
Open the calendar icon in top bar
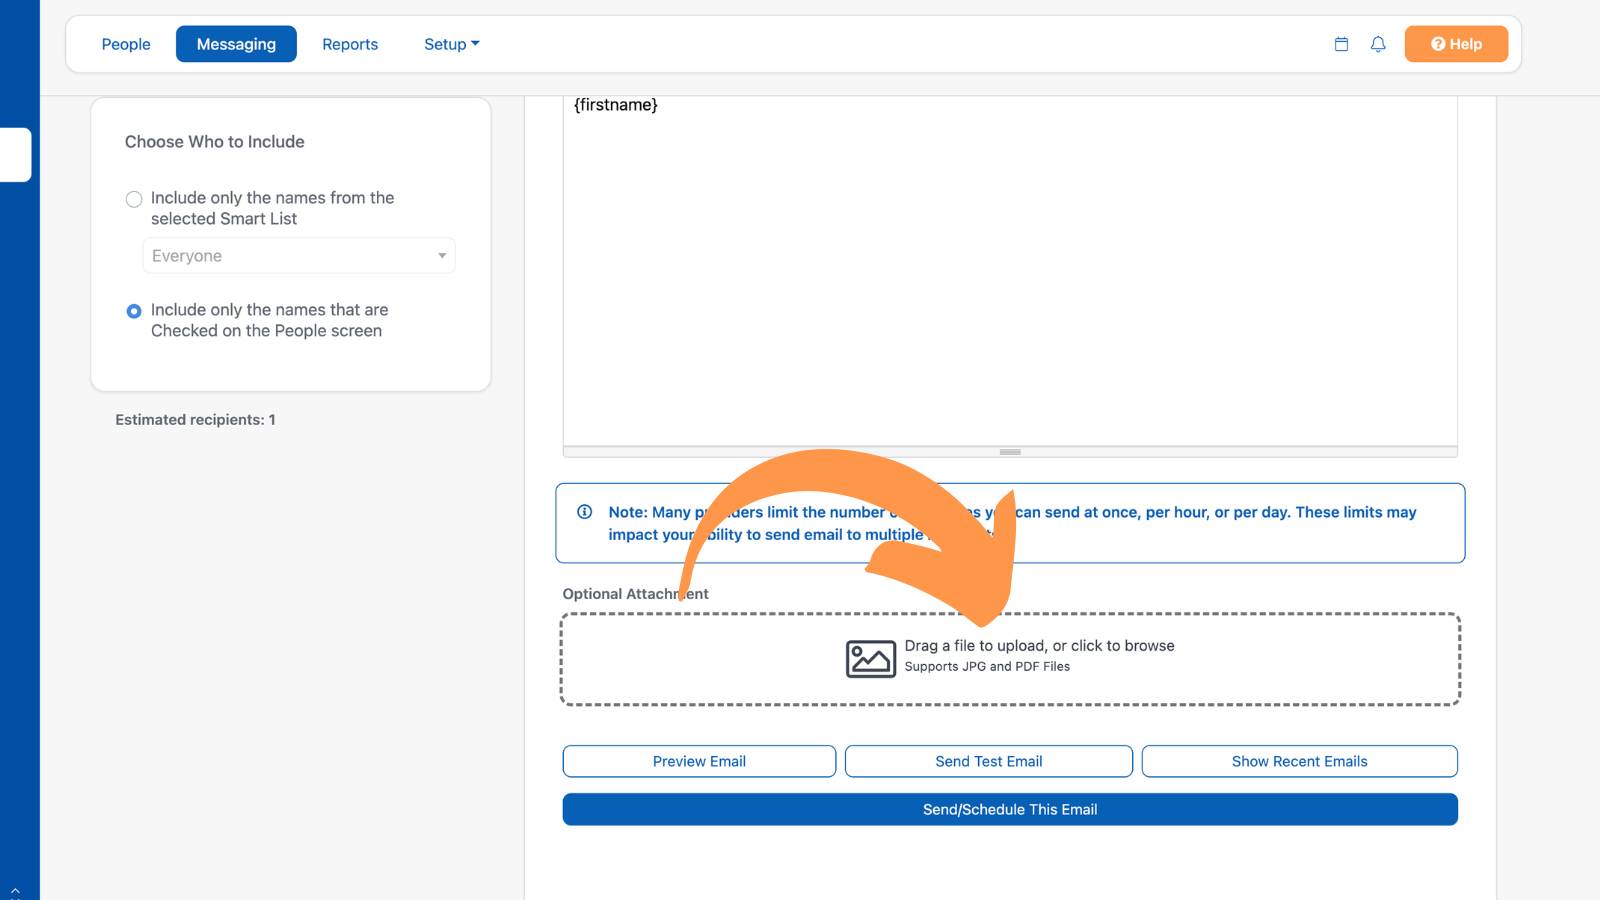pos(1341,44)
